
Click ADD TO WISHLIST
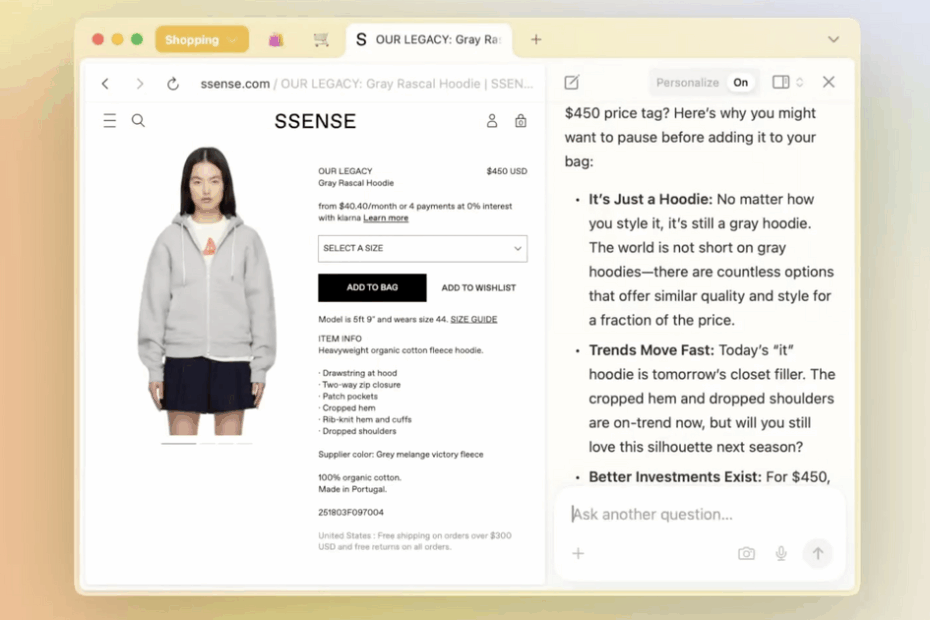coord(479,288)
